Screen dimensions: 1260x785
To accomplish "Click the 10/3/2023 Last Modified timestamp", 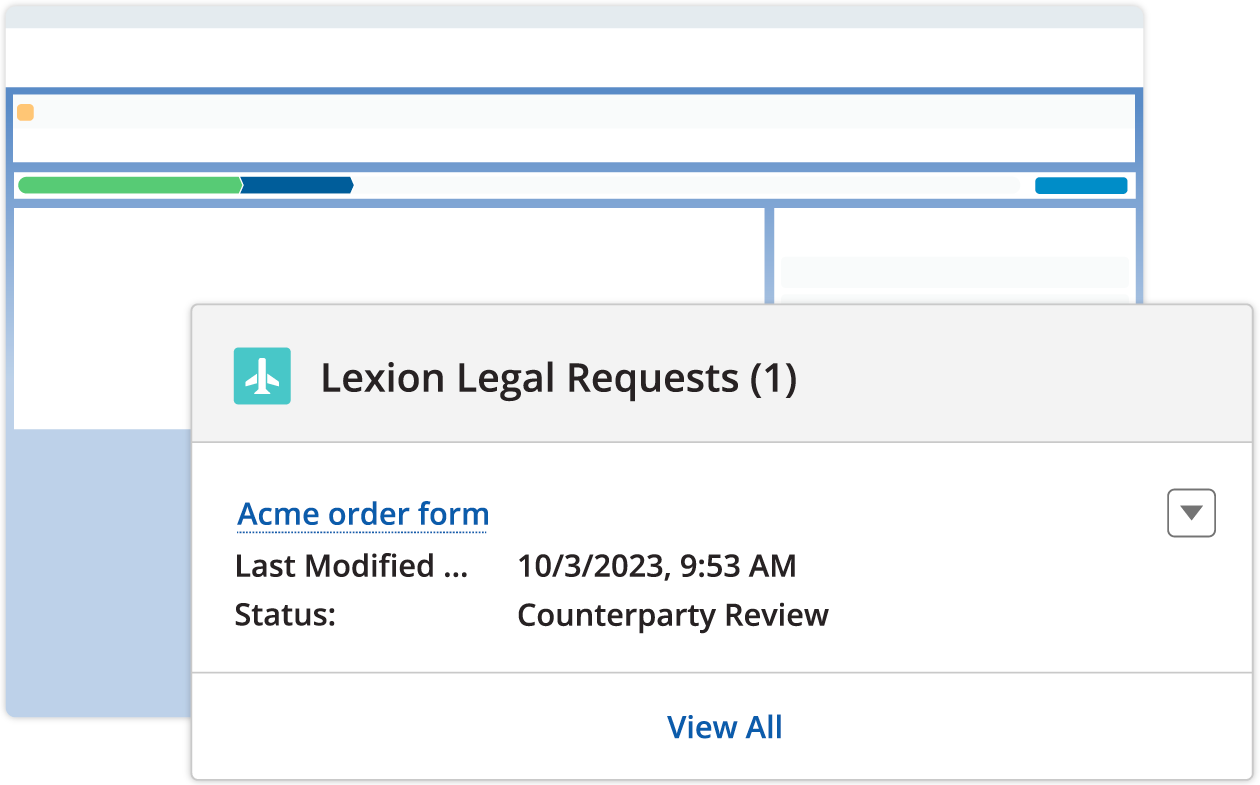I will pyautogui.click(x=655, y=566).
